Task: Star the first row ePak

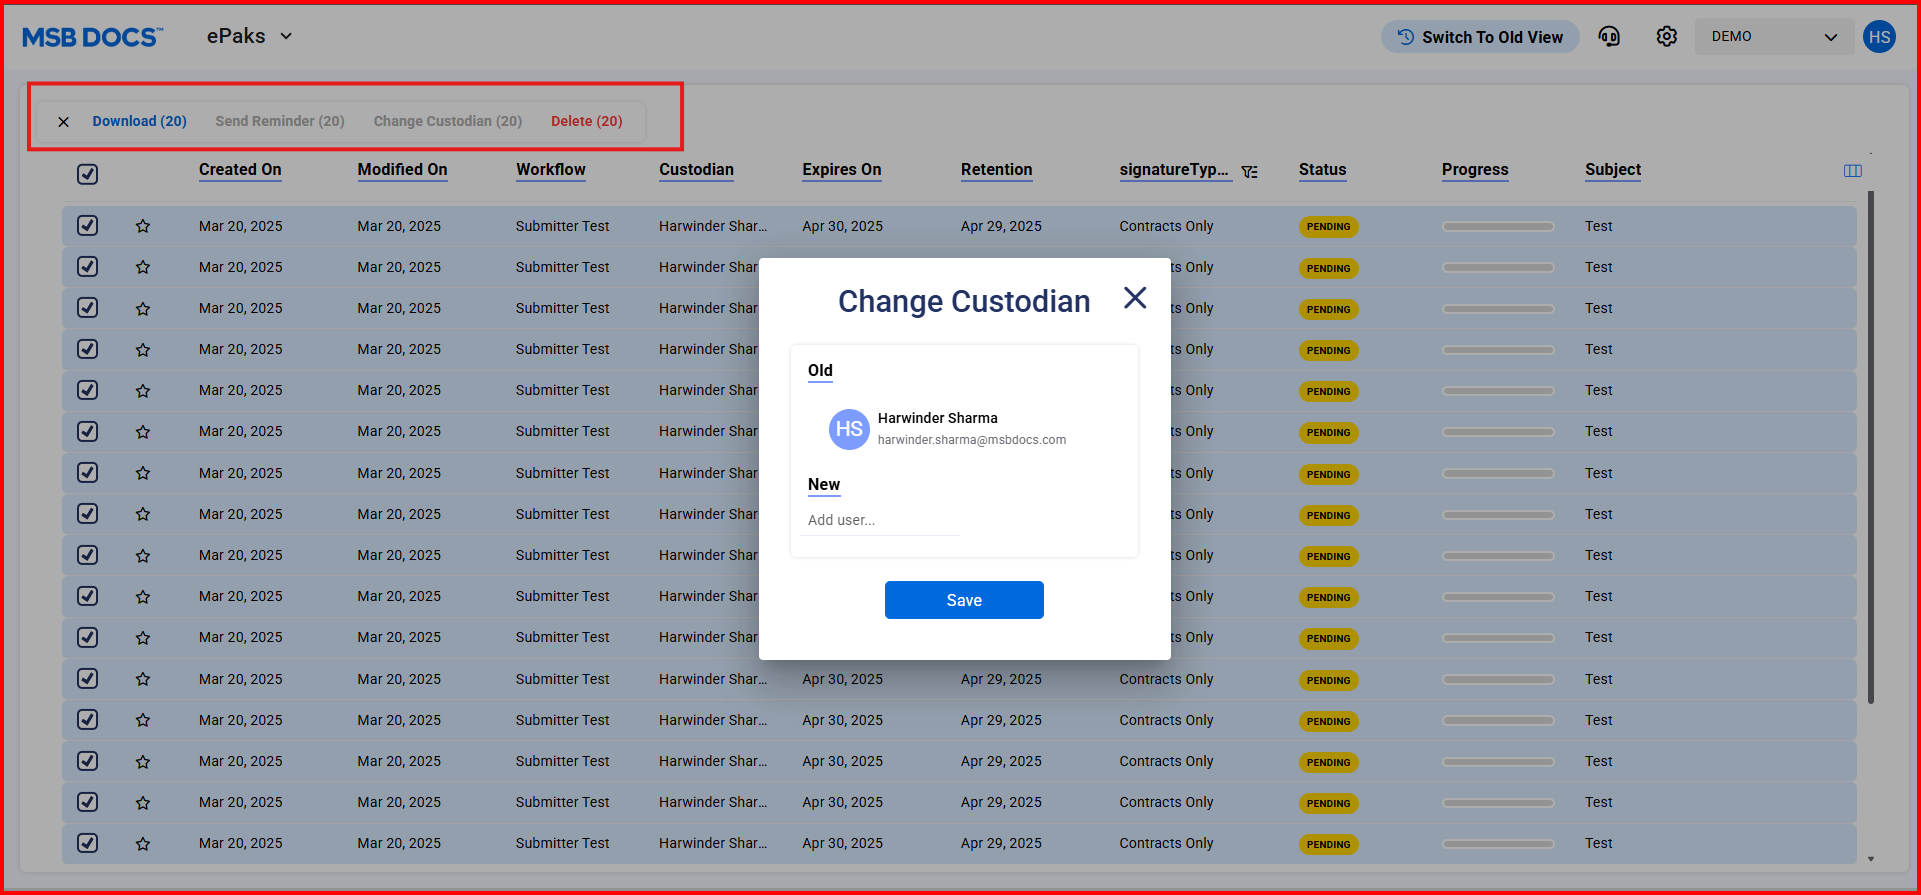Action: pos(143,227)
